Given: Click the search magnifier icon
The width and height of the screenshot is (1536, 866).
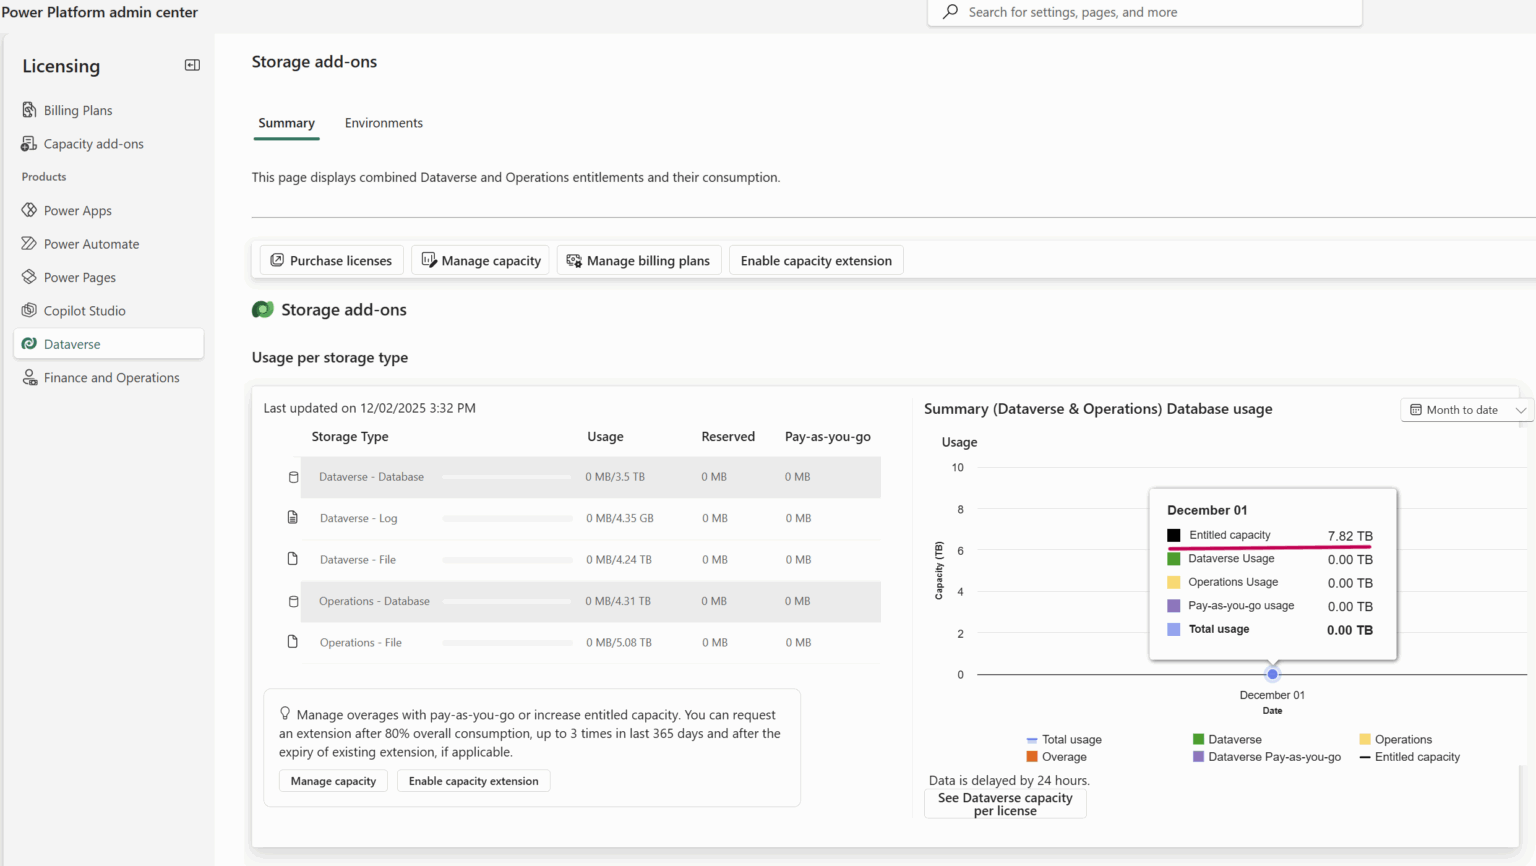Looking at the screenshot, I should tap(948, 12).
